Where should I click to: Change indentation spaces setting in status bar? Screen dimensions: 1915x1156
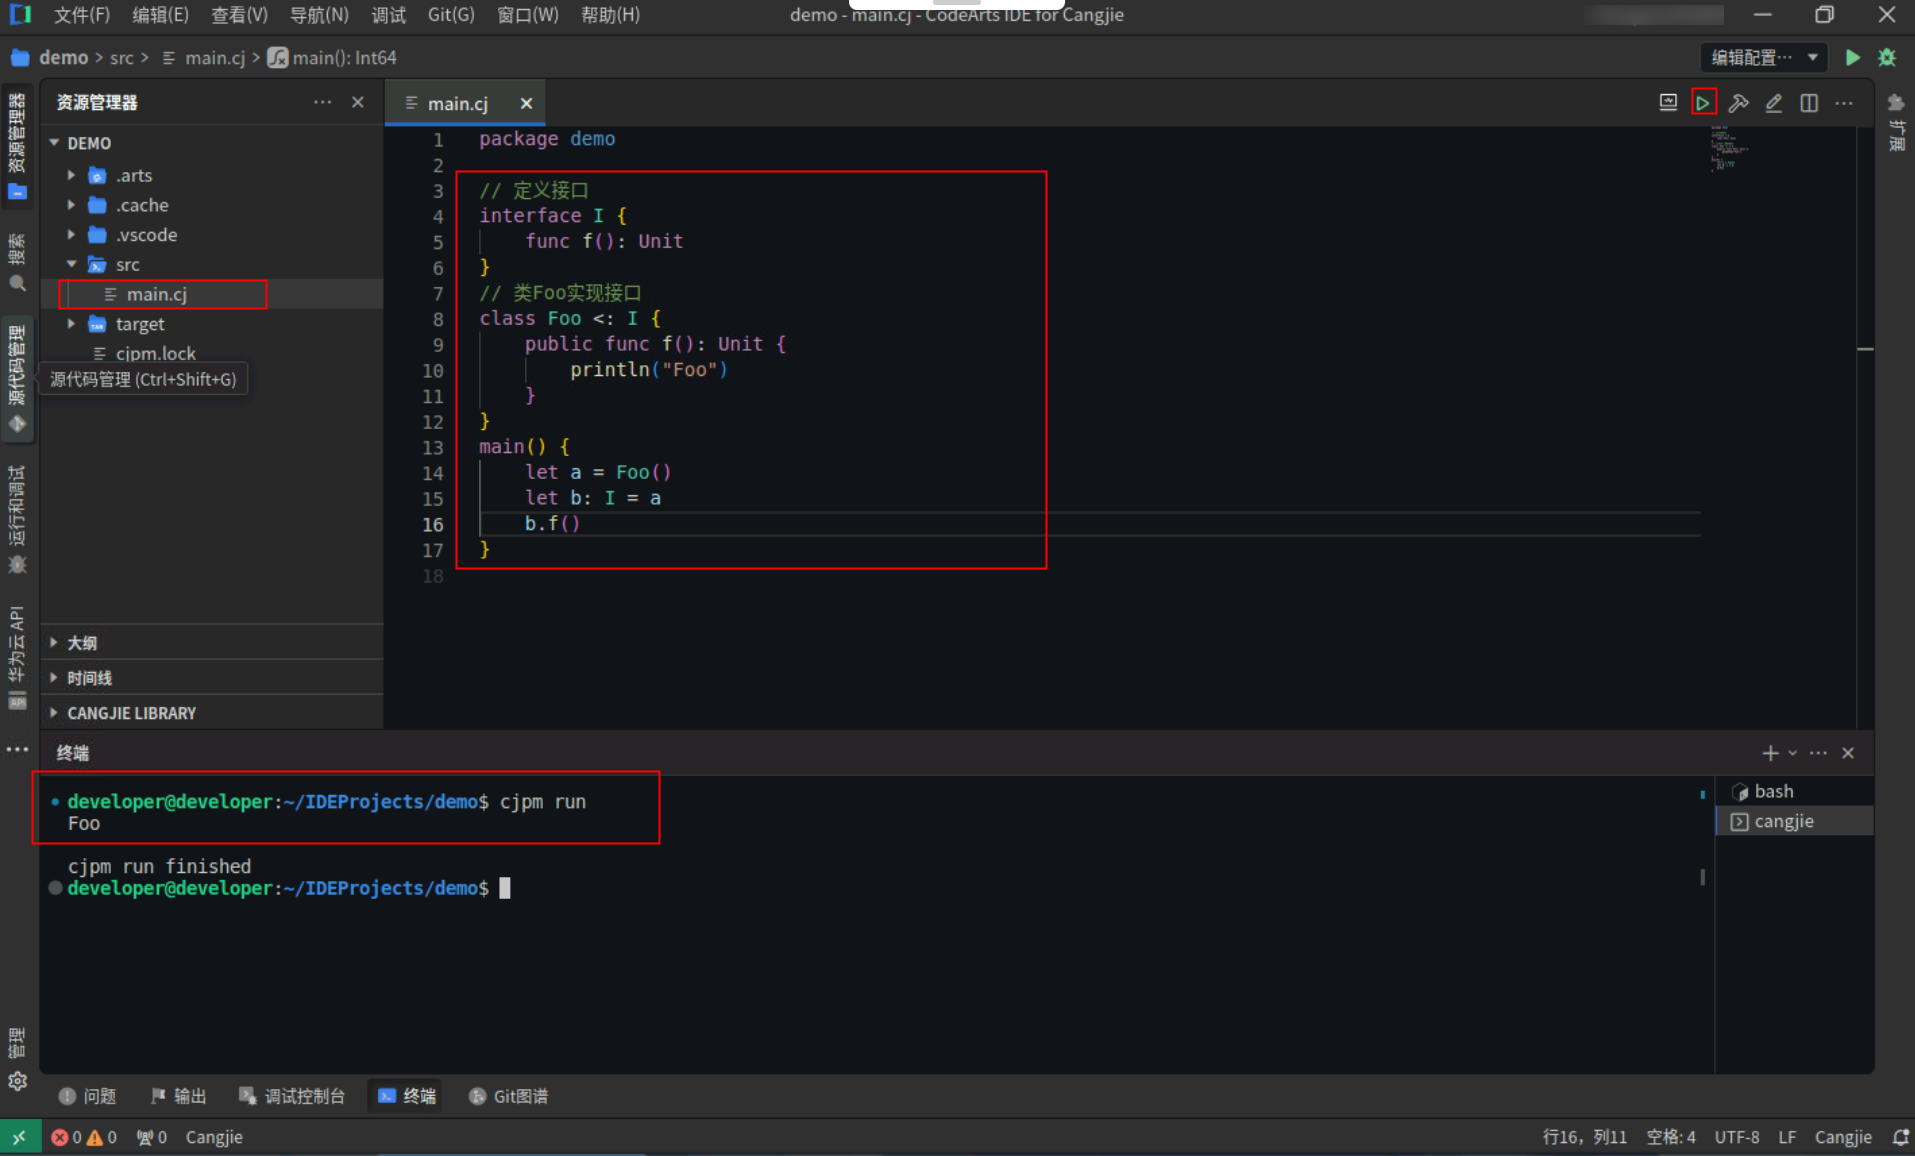pos(1671,1137)
